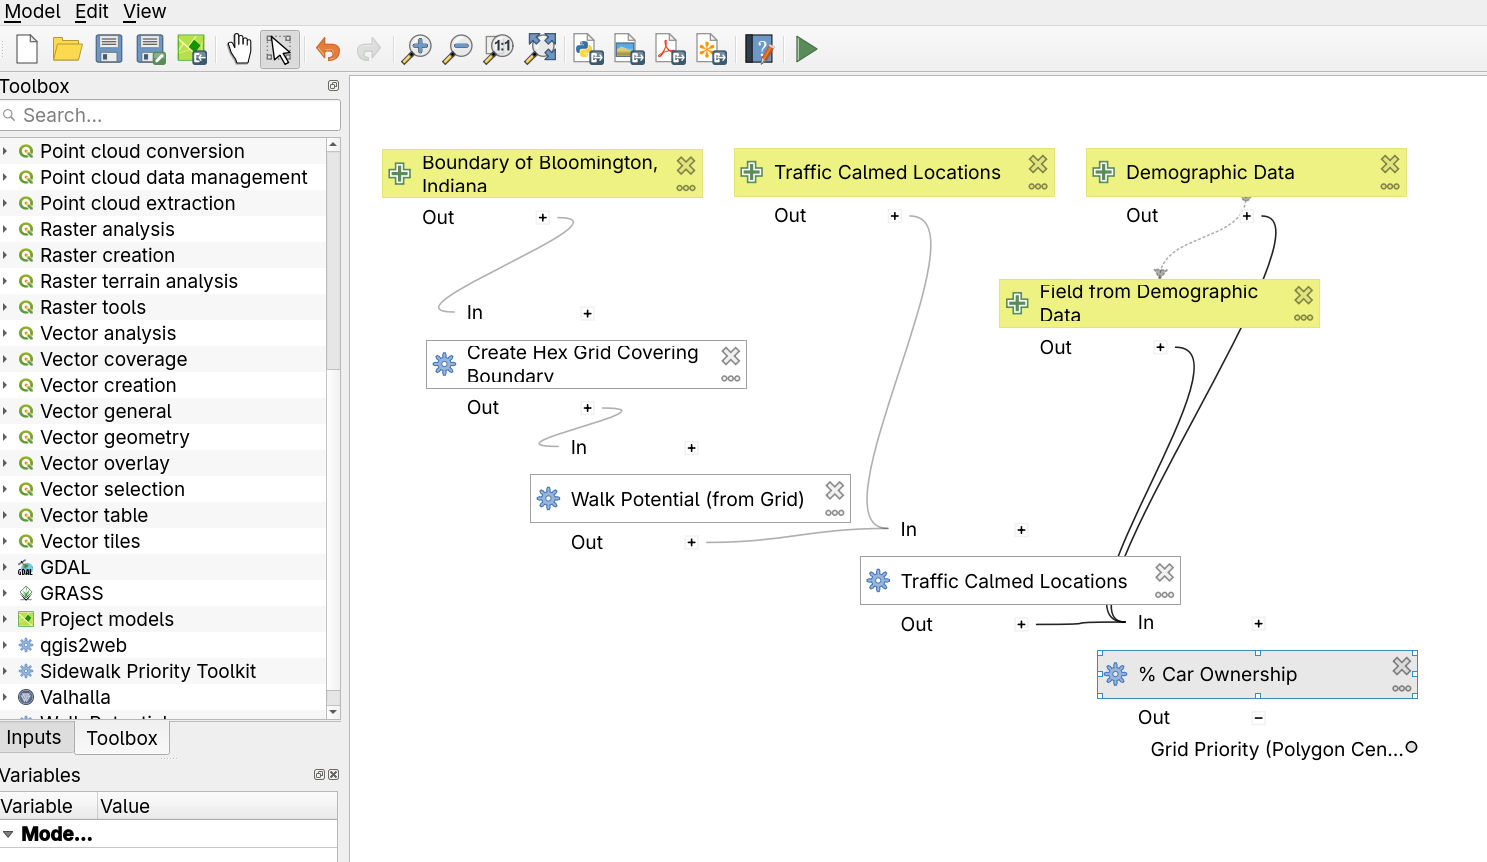
Task: Delete the Traffic Calmed Locations input
Action: click(x=1038, y=163)
